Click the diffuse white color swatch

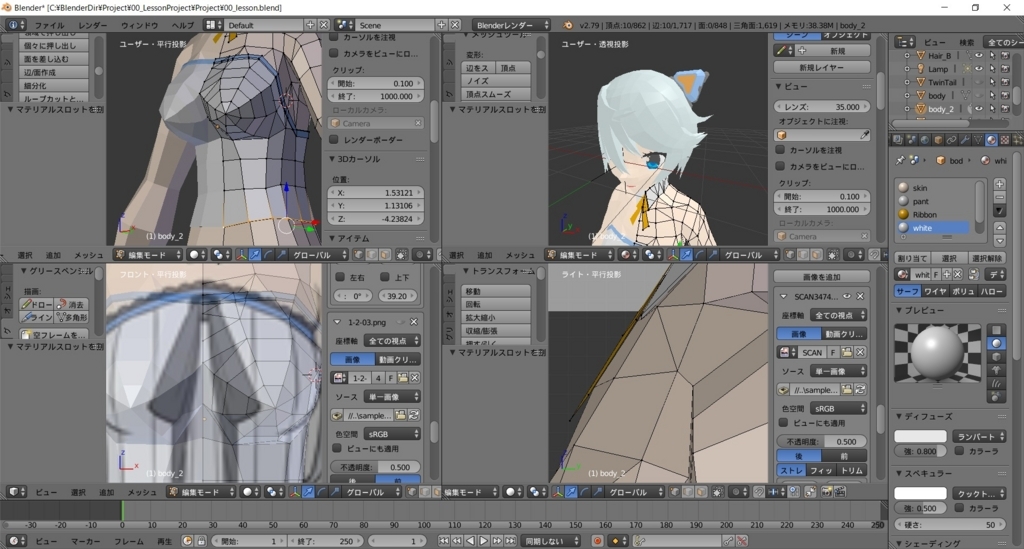tap(920, 436)
